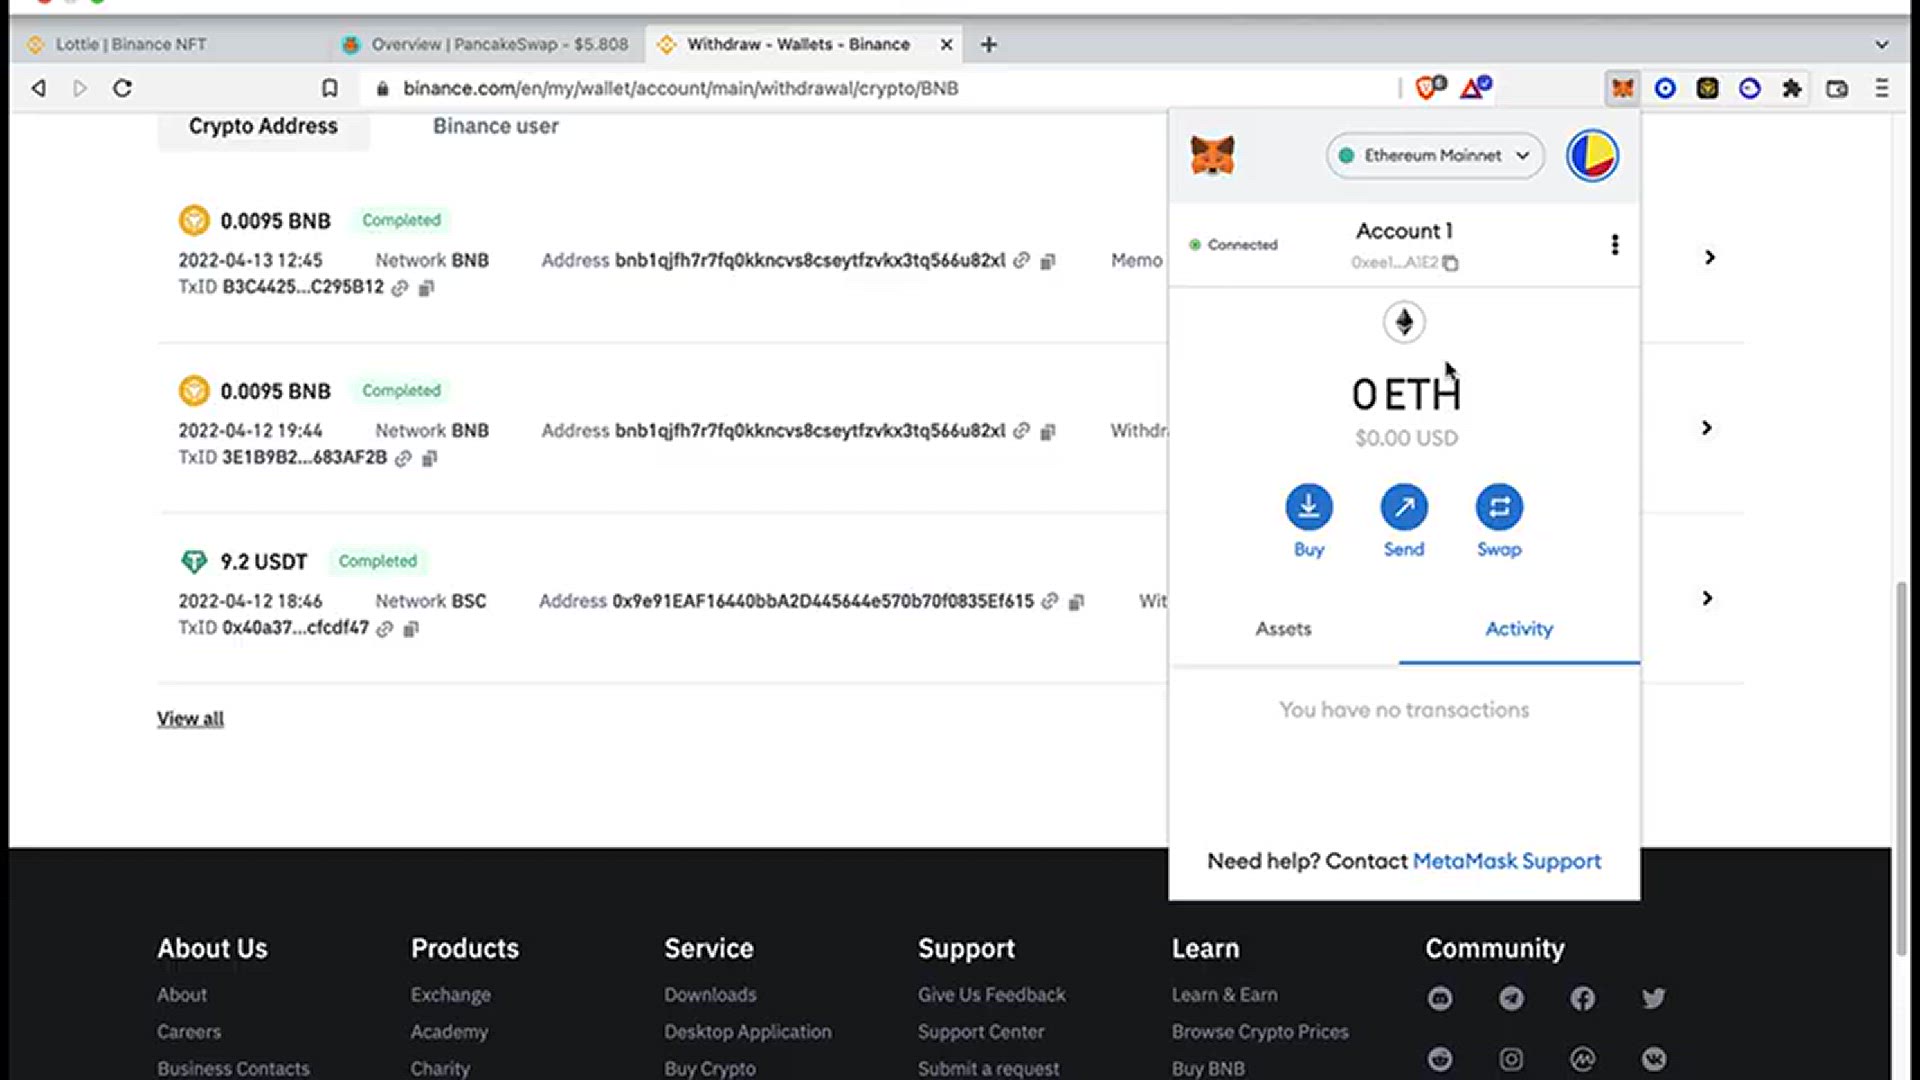1920x1080 pixels.
Task: Open Downloads footer link
Action: [710, 995]
